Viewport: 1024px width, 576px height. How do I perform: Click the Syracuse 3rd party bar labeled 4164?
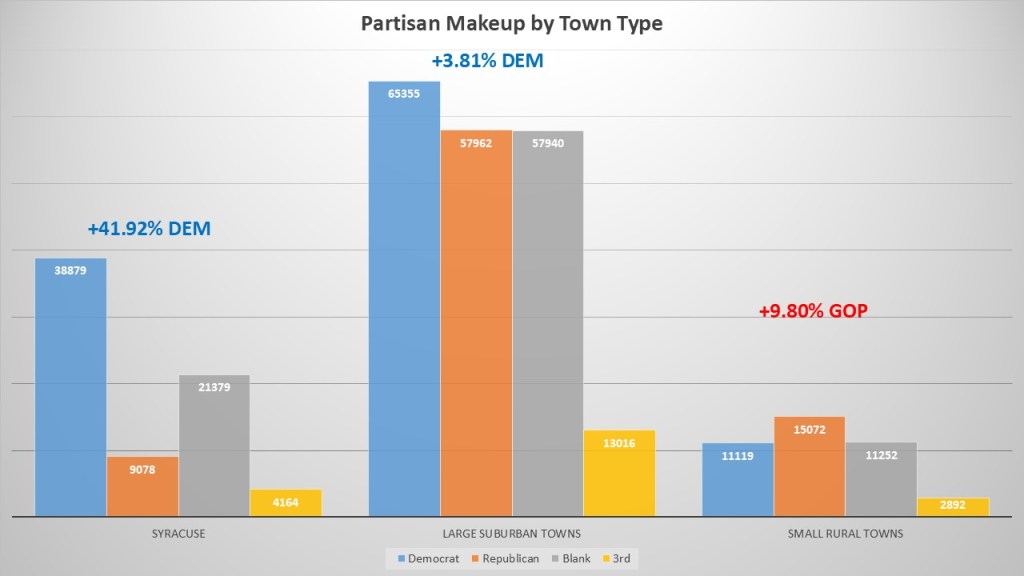pos(286,503)
